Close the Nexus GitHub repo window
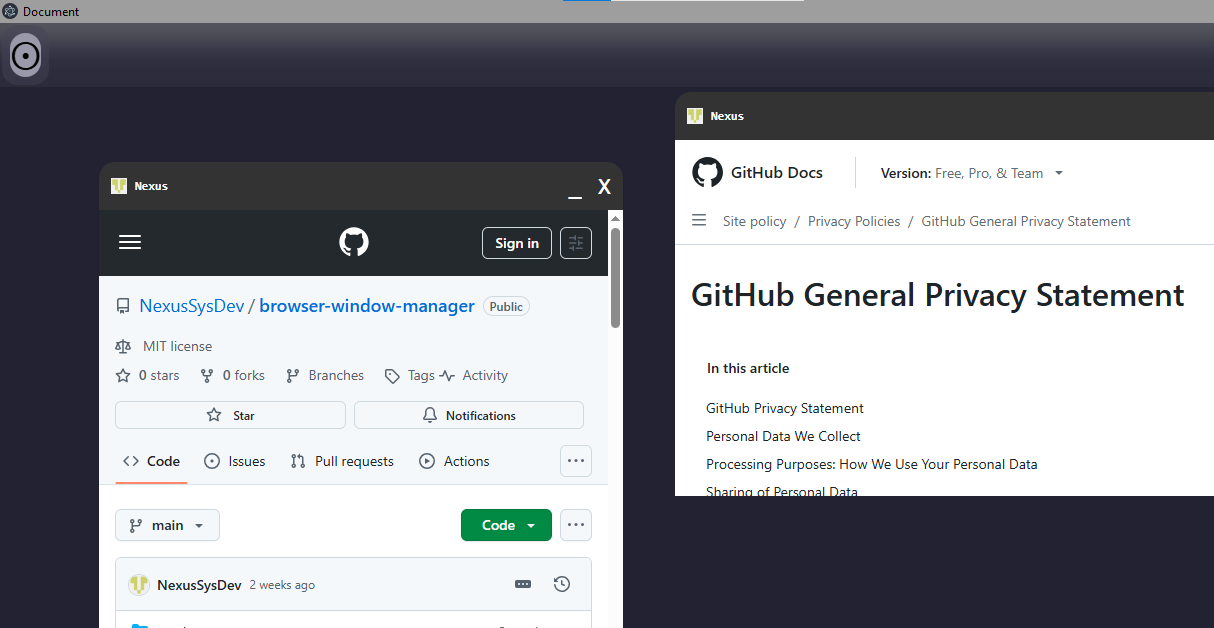Screen dimensions: 1214x628 point(604,187)
